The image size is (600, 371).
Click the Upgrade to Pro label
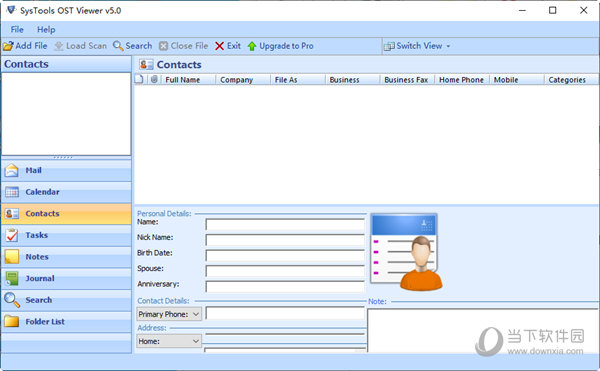286,46
